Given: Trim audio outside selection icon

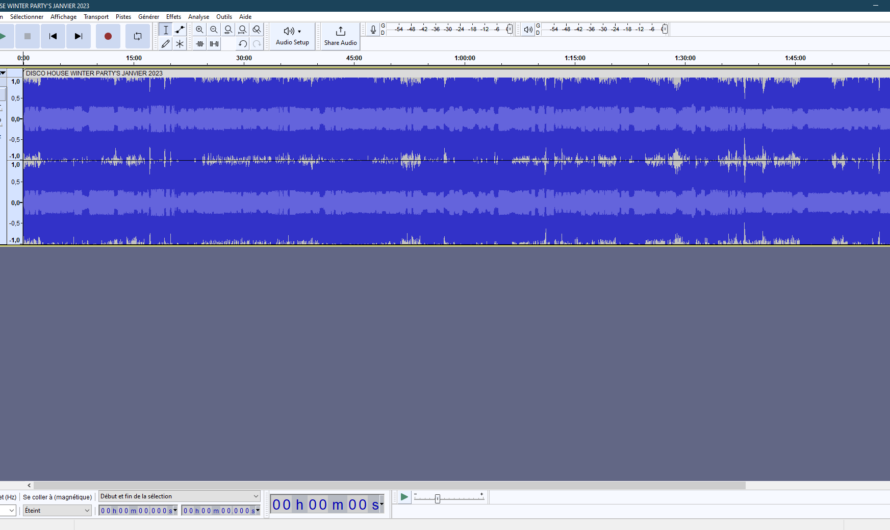Looking at the screenshot, I should (200, 44).
